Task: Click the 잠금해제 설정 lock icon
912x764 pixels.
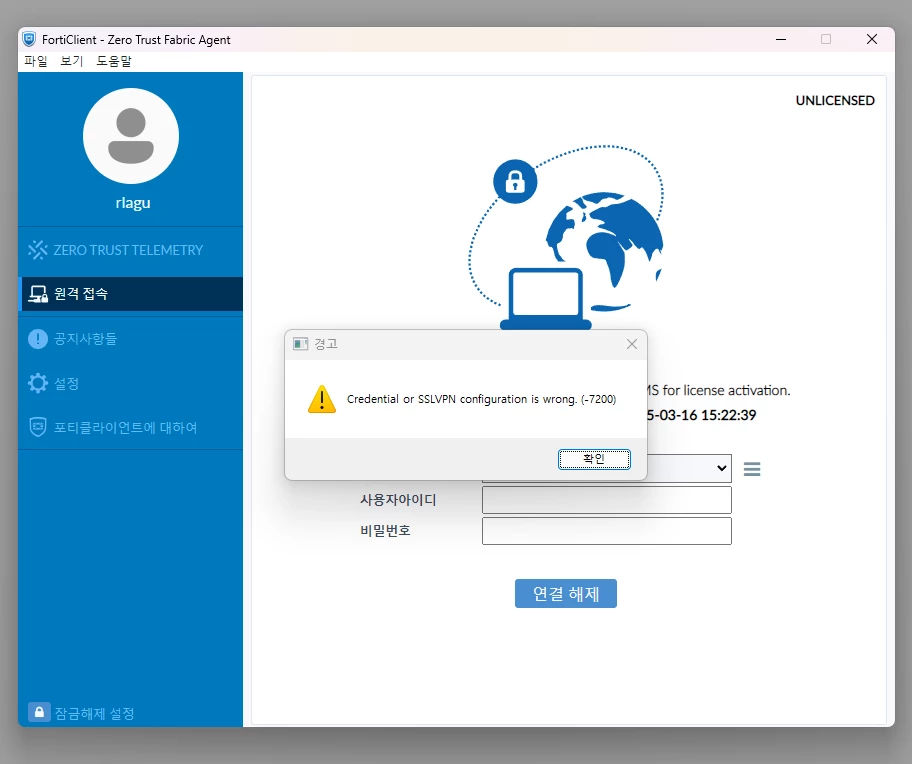Action: (39, 712)
